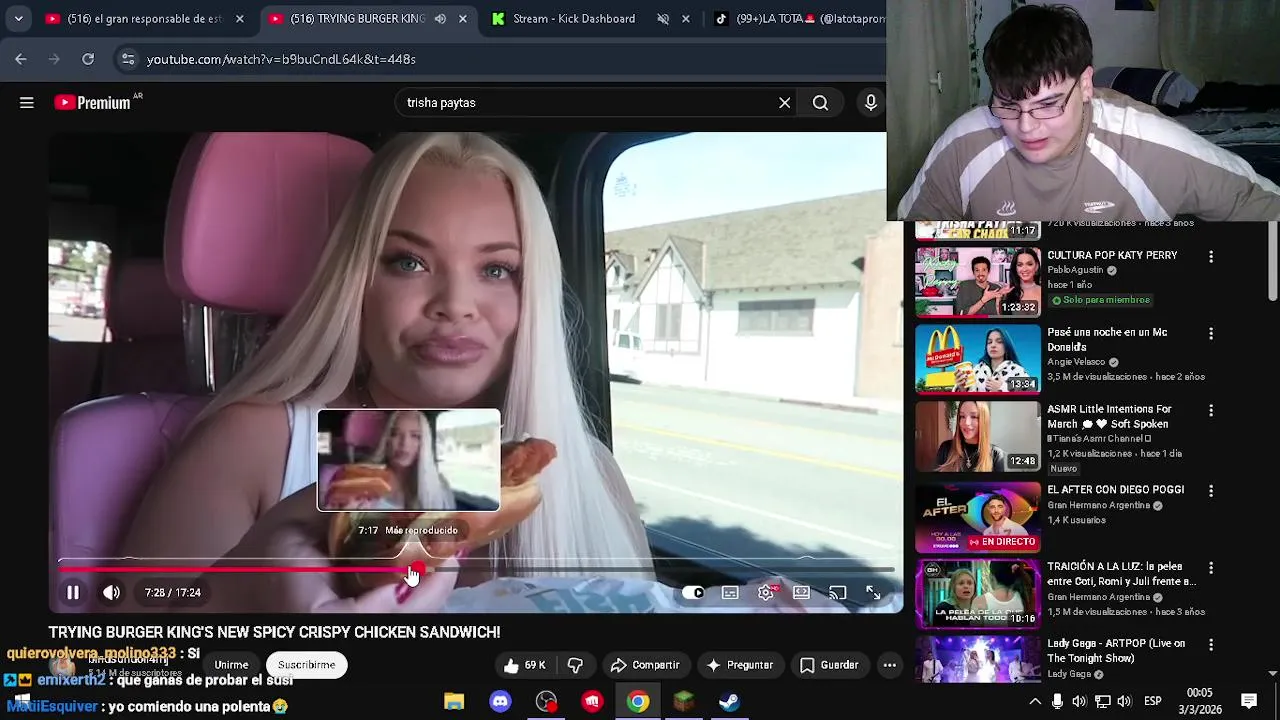Open options for EL AFTER CON DIEGO POGGI
Screen dimensions: 1280x720
(1211, 491)
